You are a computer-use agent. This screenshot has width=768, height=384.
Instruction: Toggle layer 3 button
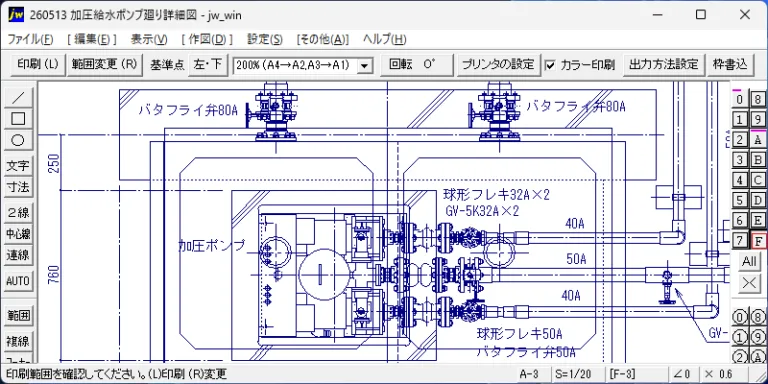(x=739, y=160)
